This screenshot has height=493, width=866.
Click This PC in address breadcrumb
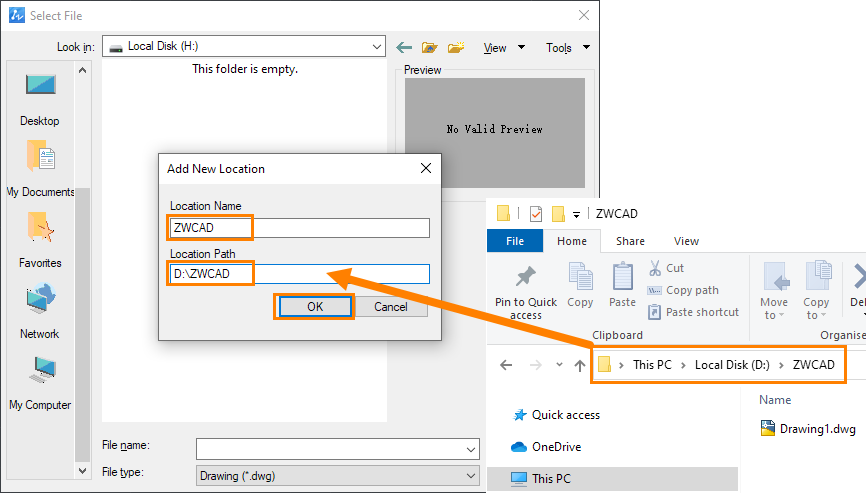(x=652, y=365)
